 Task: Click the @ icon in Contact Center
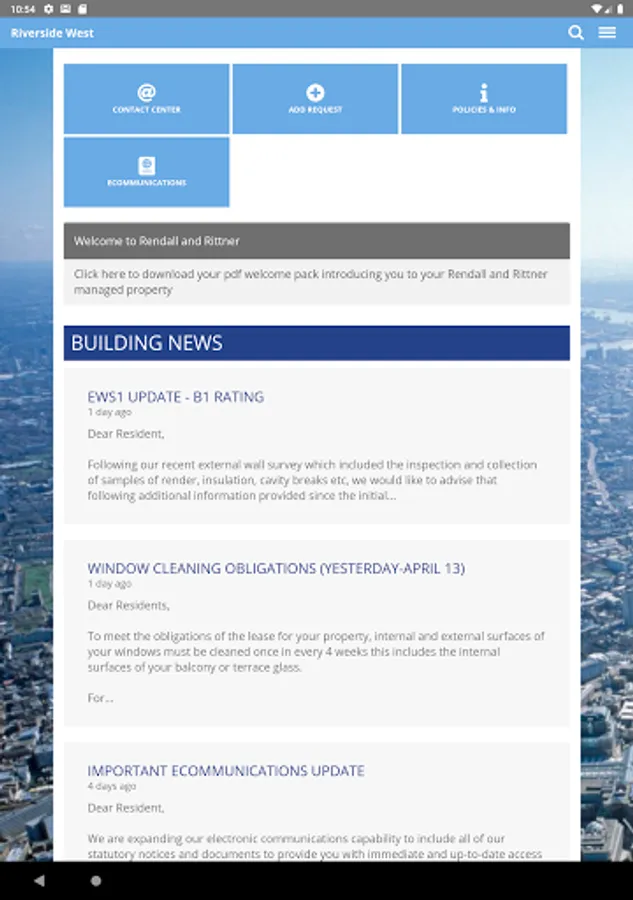(146, 92)
